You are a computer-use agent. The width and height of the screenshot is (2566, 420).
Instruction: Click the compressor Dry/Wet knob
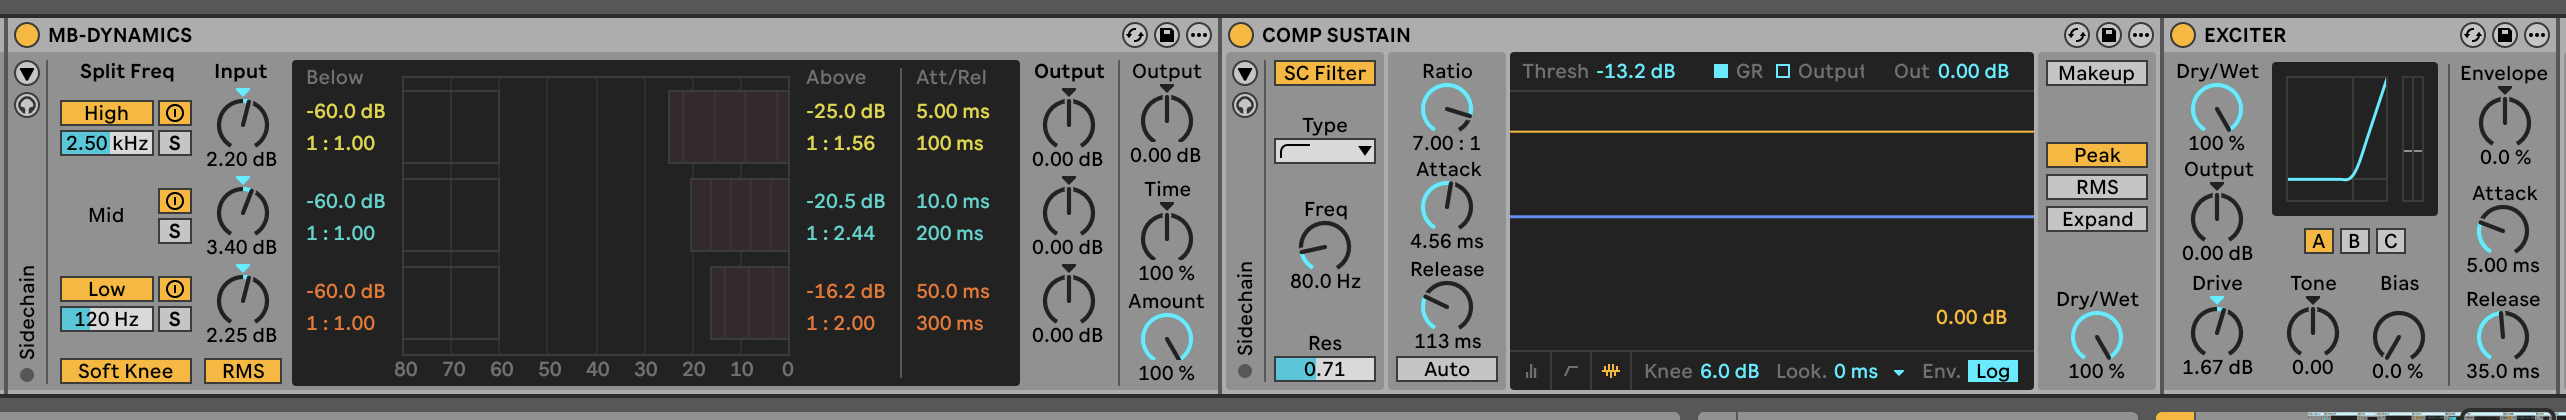point(2097,336)
